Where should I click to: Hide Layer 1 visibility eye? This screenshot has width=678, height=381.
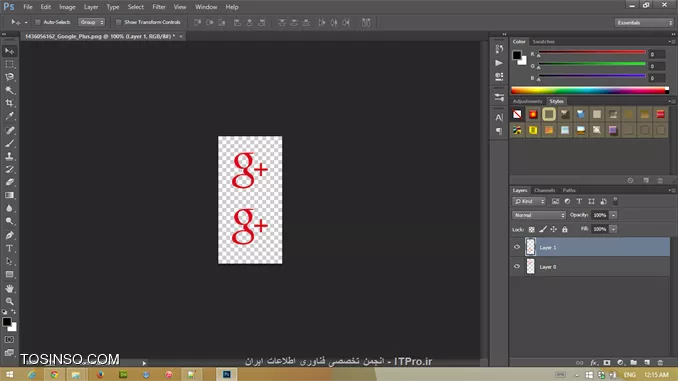tap(517, 247)
